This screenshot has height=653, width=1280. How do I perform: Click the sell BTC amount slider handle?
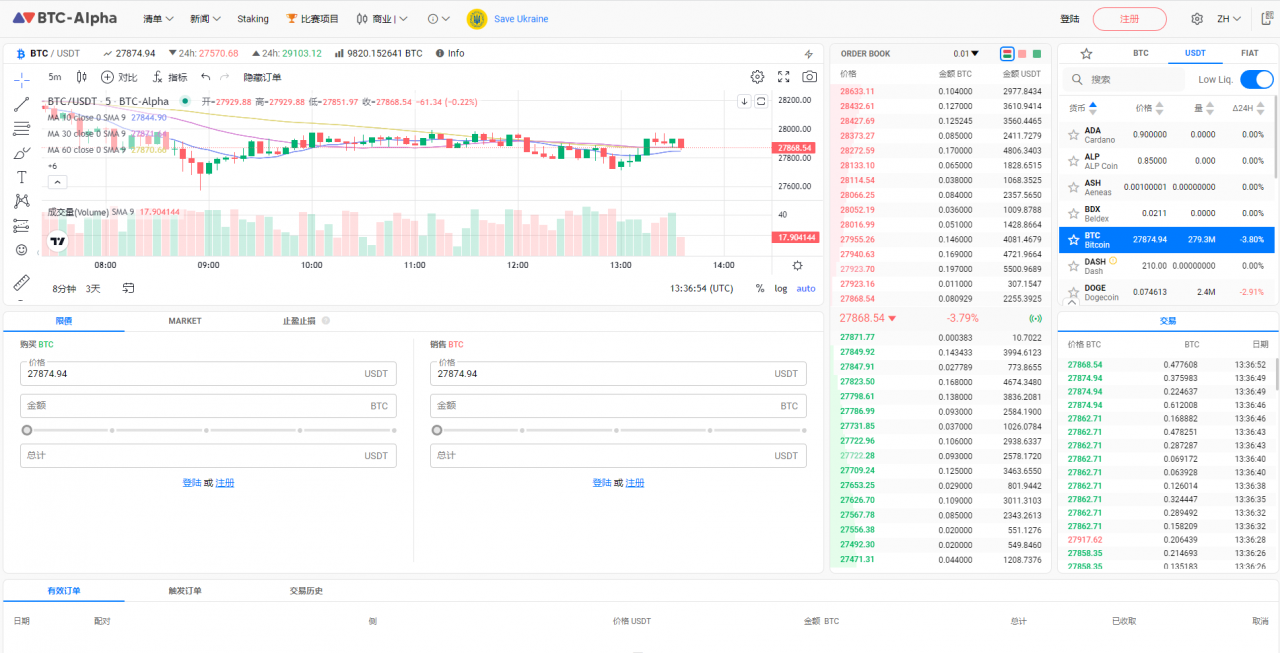tap(437, 430)
